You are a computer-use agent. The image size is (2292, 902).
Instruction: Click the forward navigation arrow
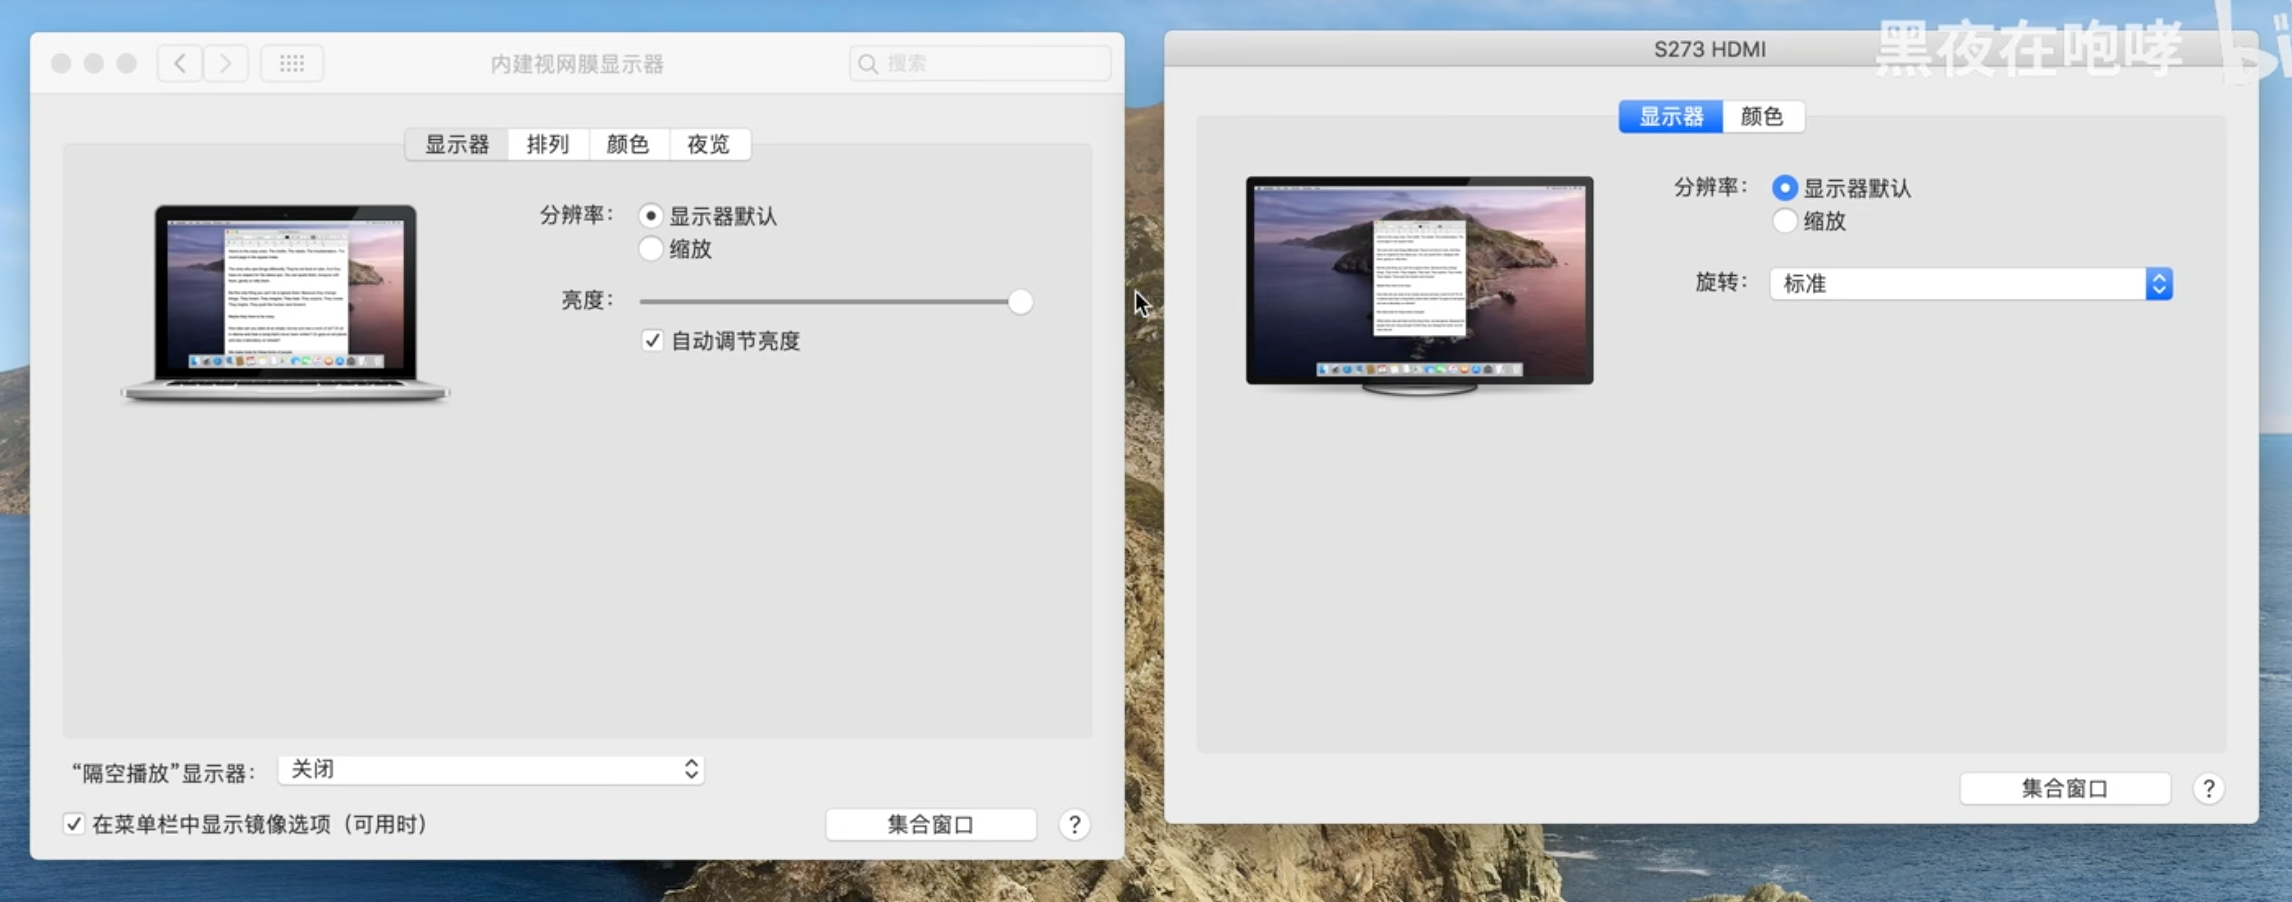point(225,62)
